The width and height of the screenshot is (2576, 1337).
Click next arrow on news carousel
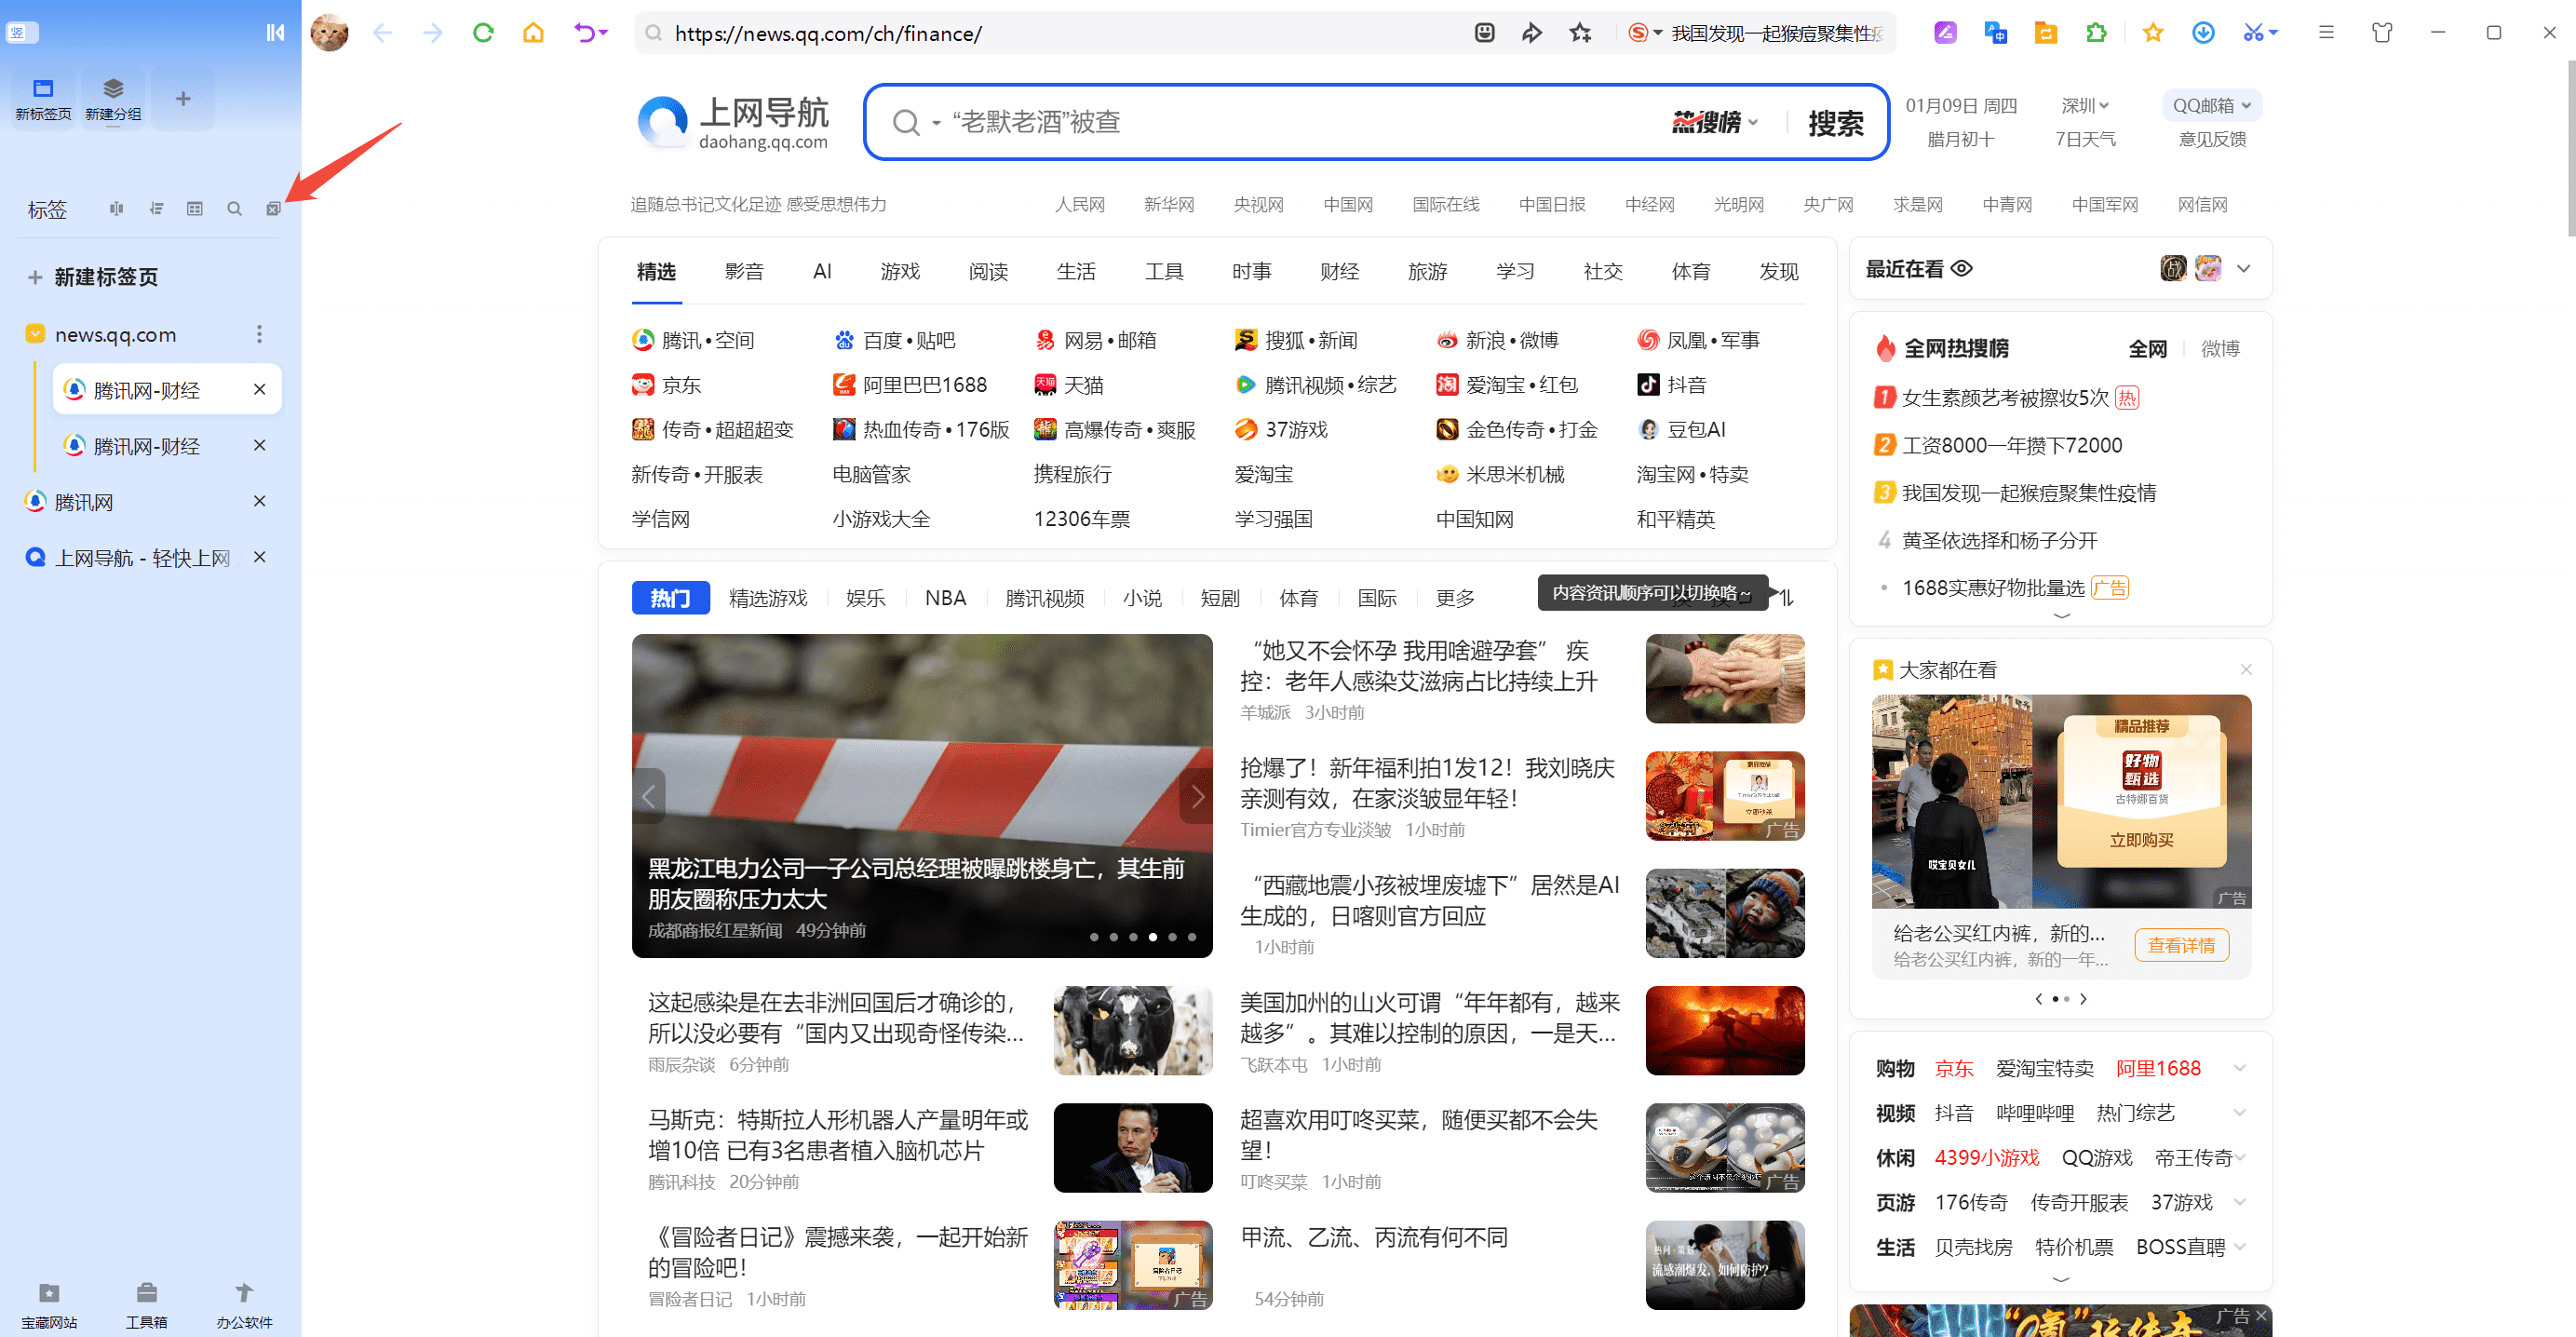[1197, 796]
